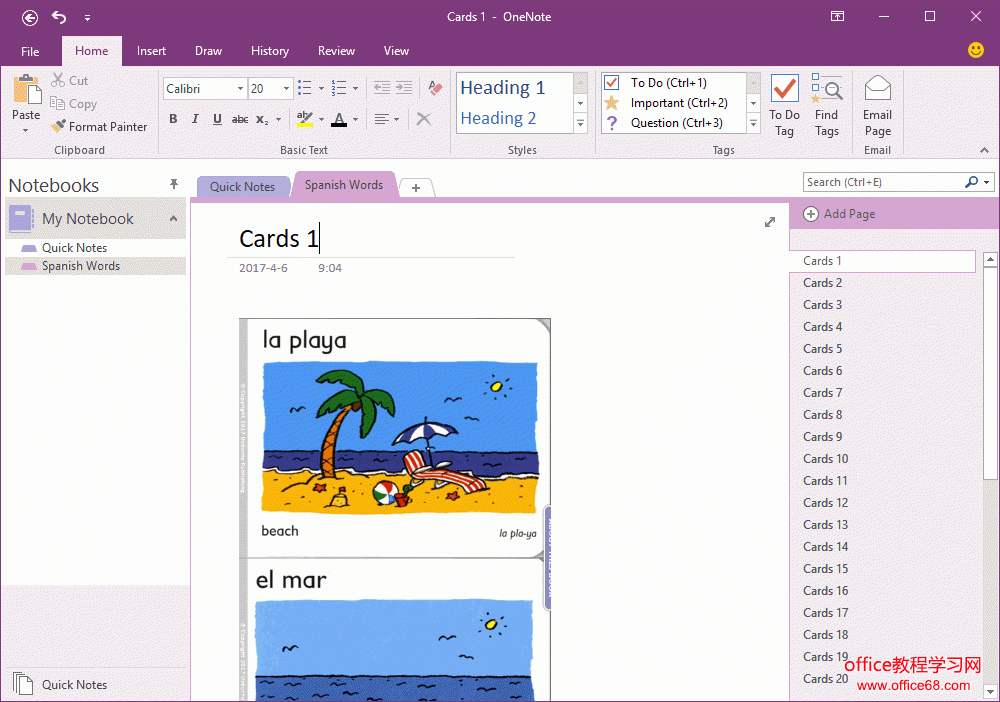This screenshot has width=1000, height=702.
Task: Click the page list scrollbar thumb
Action: (x=990, y=373)
